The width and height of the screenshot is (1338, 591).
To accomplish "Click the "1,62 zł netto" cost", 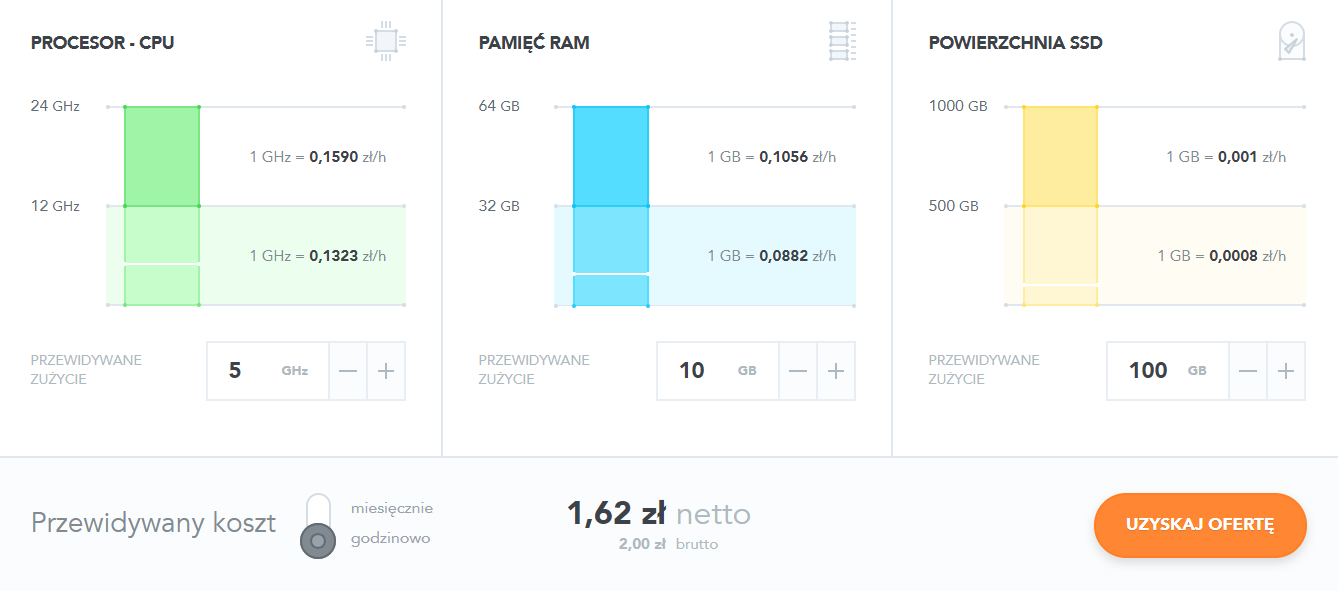I will click(659, 514).
